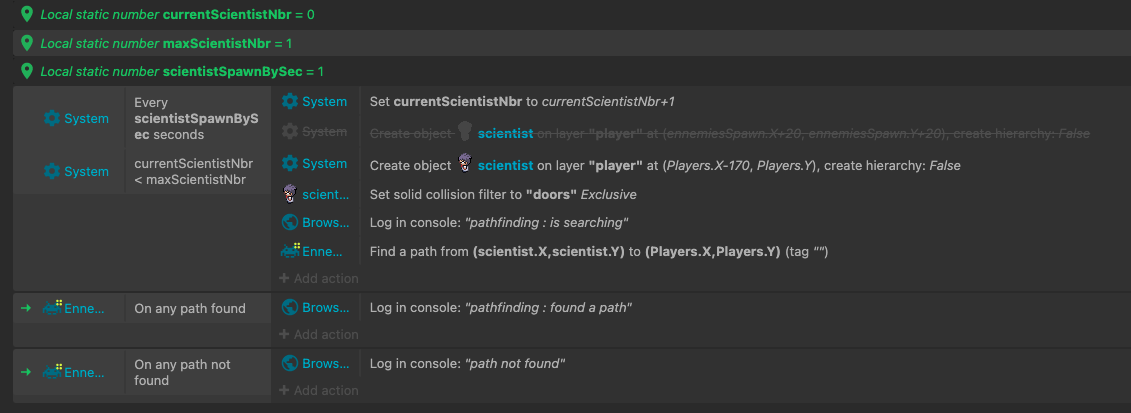Select the 'On any path found' condition text
The height and width of the screenshot is (413, 1131).
click(x=190, y=308)
